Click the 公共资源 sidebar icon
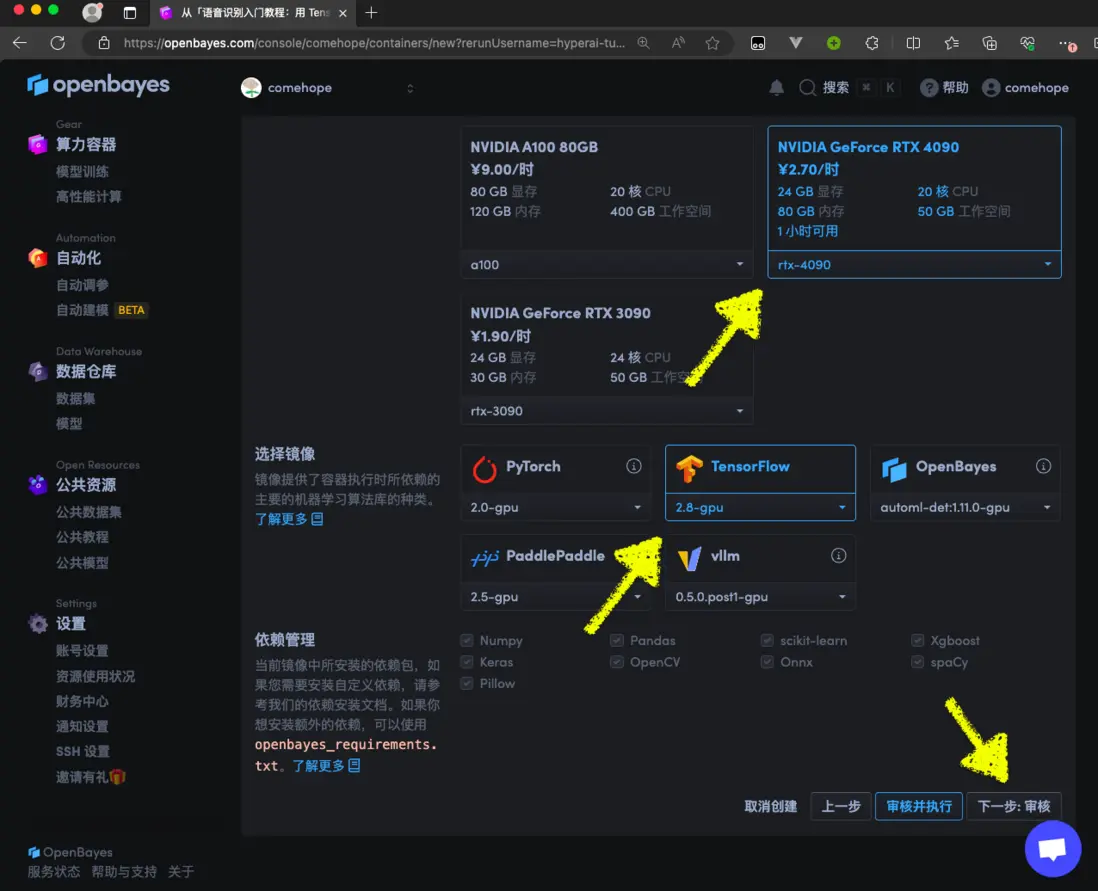 click(38, 485)
